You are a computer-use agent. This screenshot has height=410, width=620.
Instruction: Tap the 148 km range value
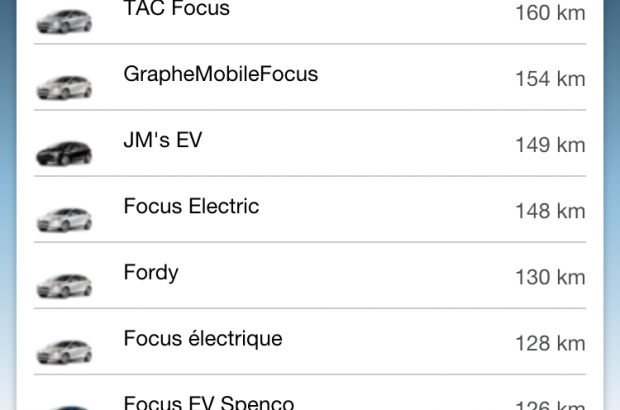pos(549,211)
